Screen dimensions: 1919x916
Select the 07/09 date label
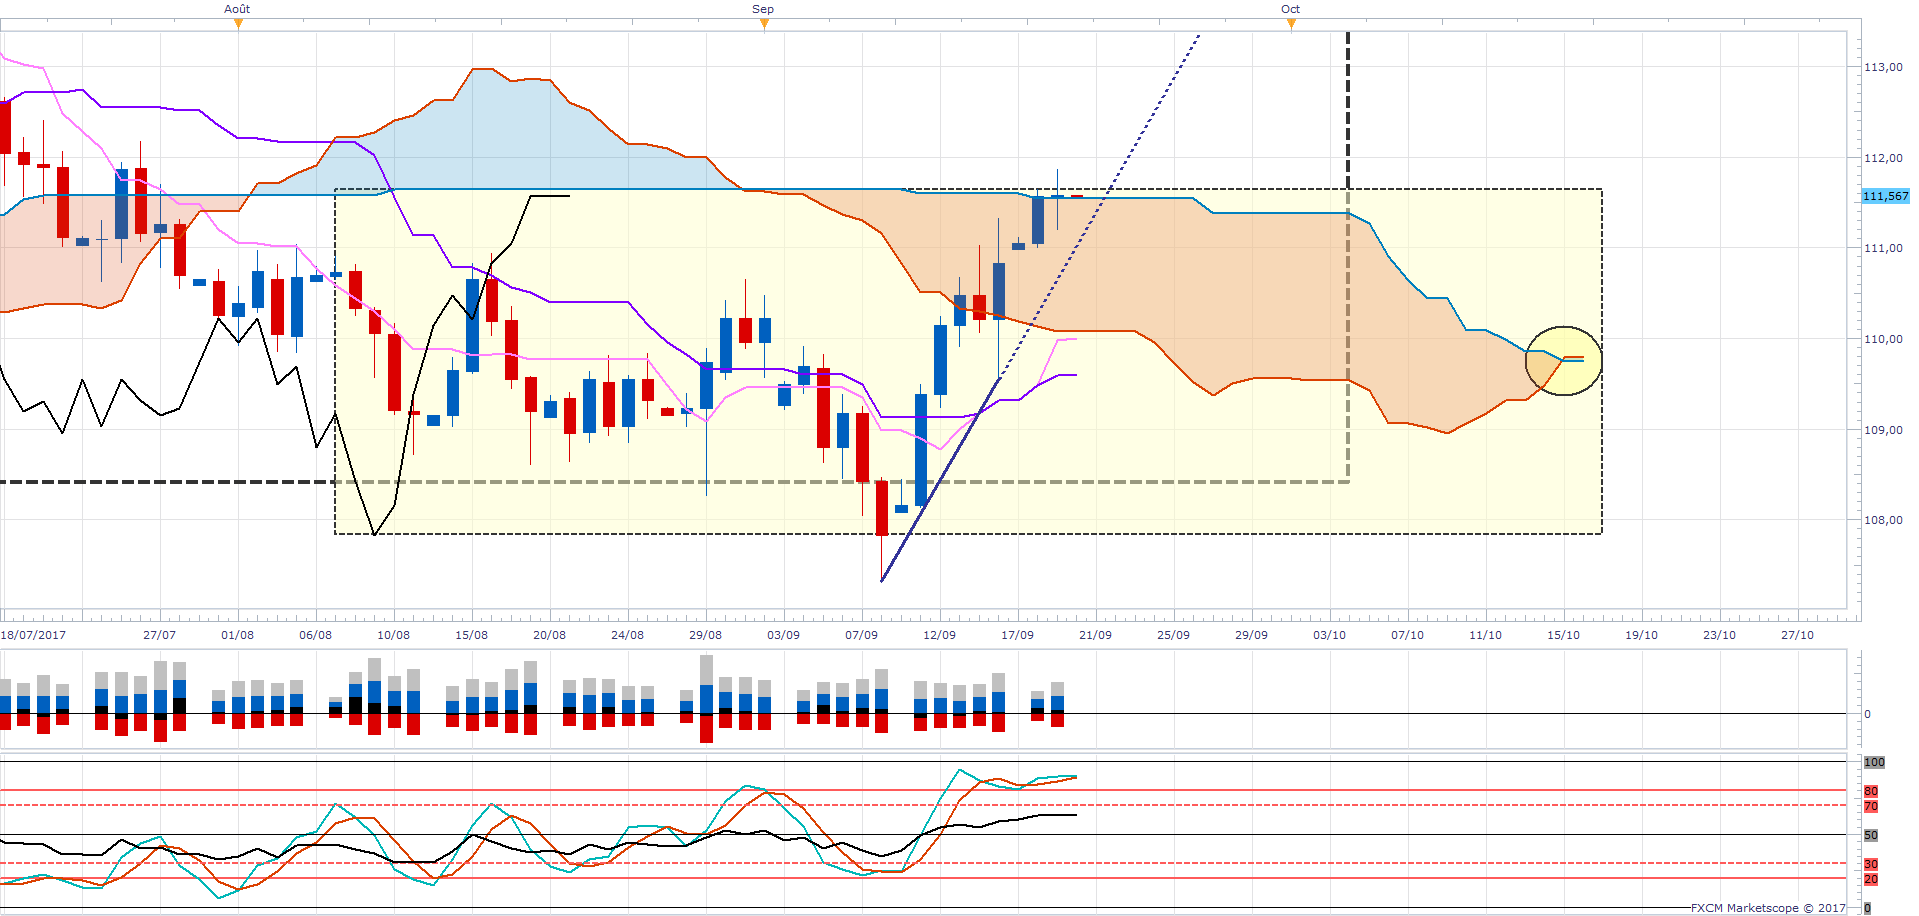pos(861,635)
